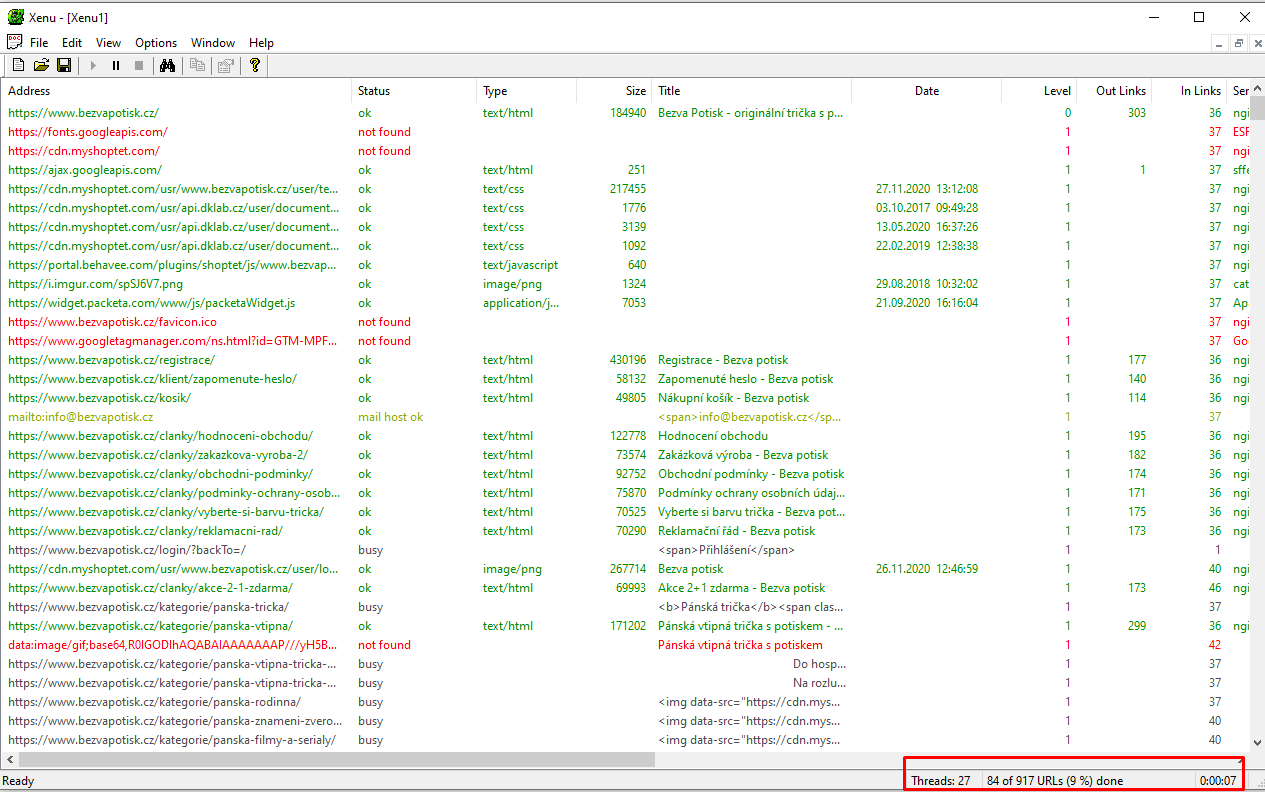Screen dimensions: 1265x792
Task: Restore the inner Xenu1 document window
Action: coord(1238,43)
